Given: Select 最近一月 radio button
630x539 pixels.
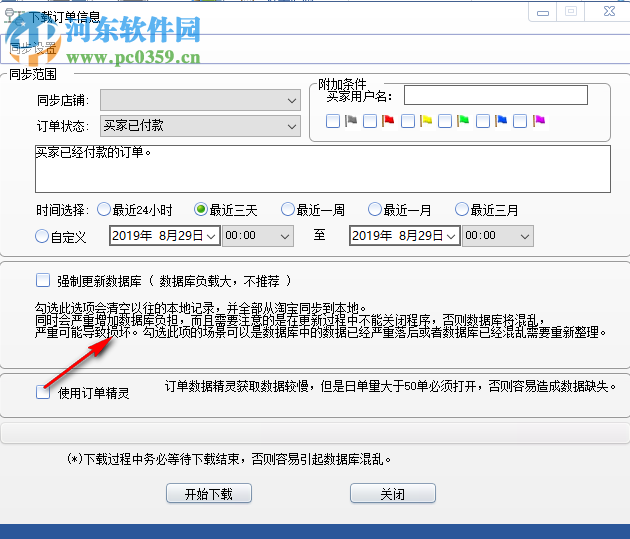Looking at the screenshot, I should [374, 209].
